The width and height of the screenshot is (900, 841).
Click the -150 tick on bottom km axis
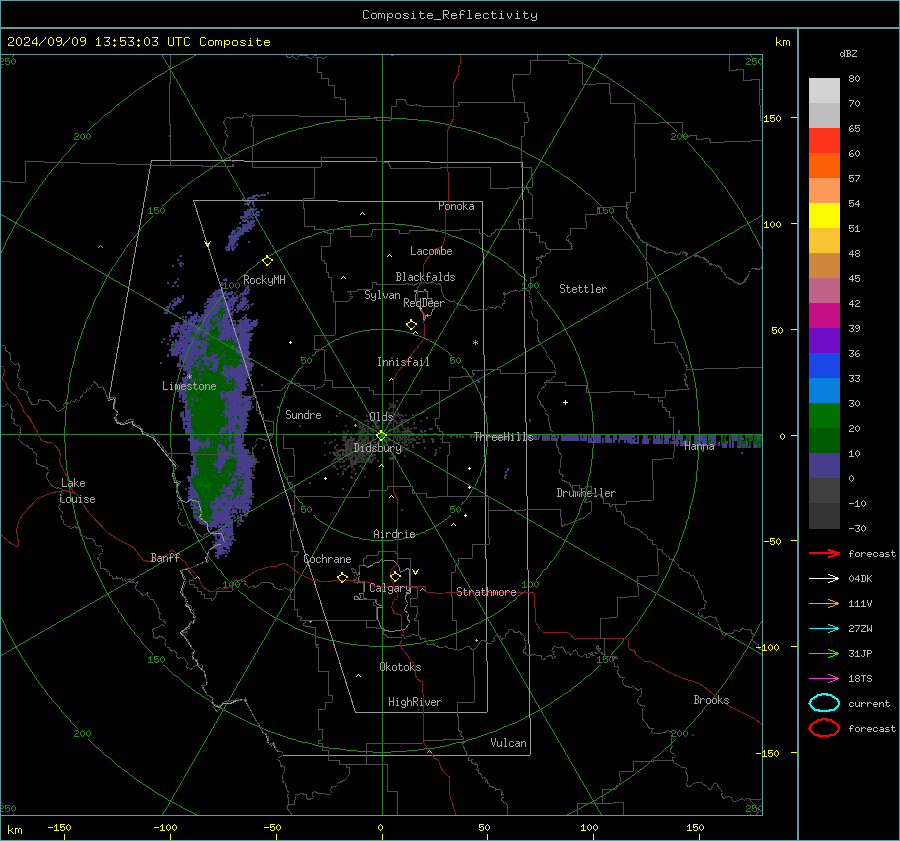[x=59, y=827]
